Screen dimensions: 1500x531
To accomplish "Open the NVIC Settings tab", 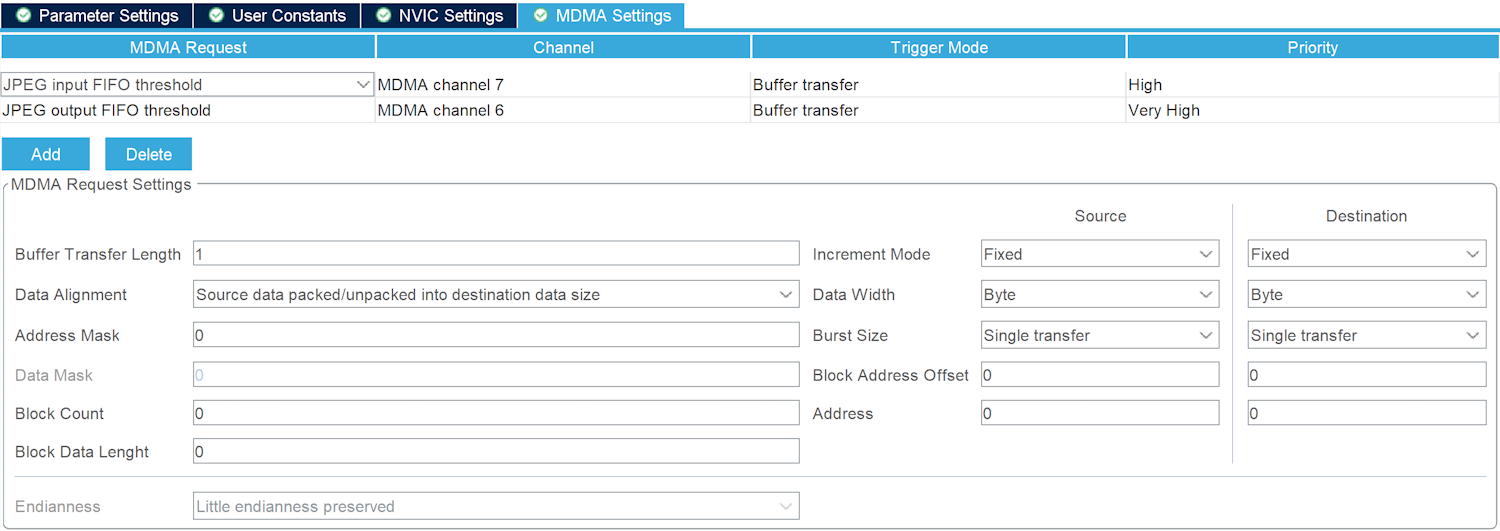I will click(x=439, y=16).
